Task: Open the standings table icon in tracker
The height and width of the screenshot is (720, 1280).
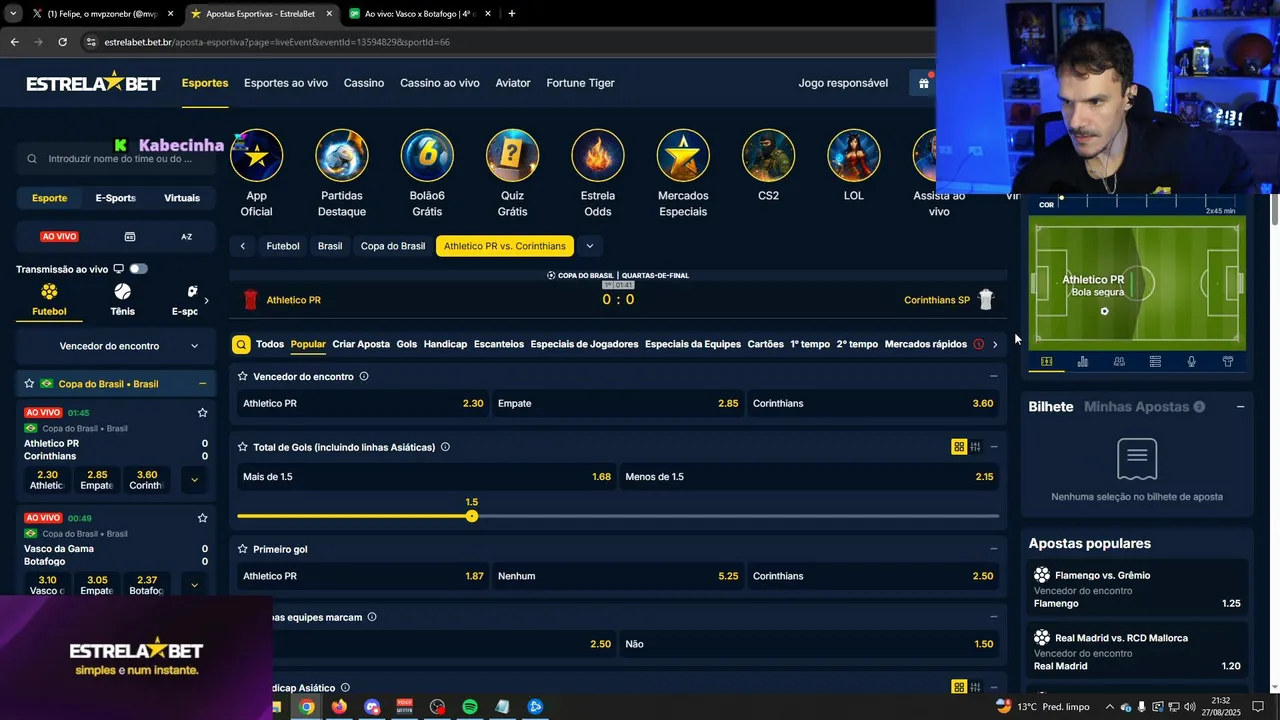Action: [1155, 361]
